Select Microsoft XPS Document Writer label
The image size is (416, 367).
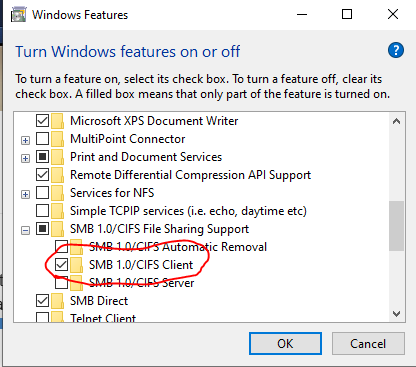(154, 121)
